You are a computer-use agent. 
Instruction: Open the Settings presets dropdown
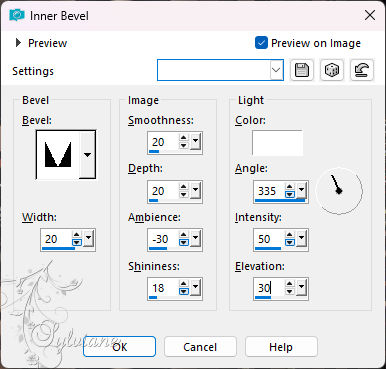[276, 70]
